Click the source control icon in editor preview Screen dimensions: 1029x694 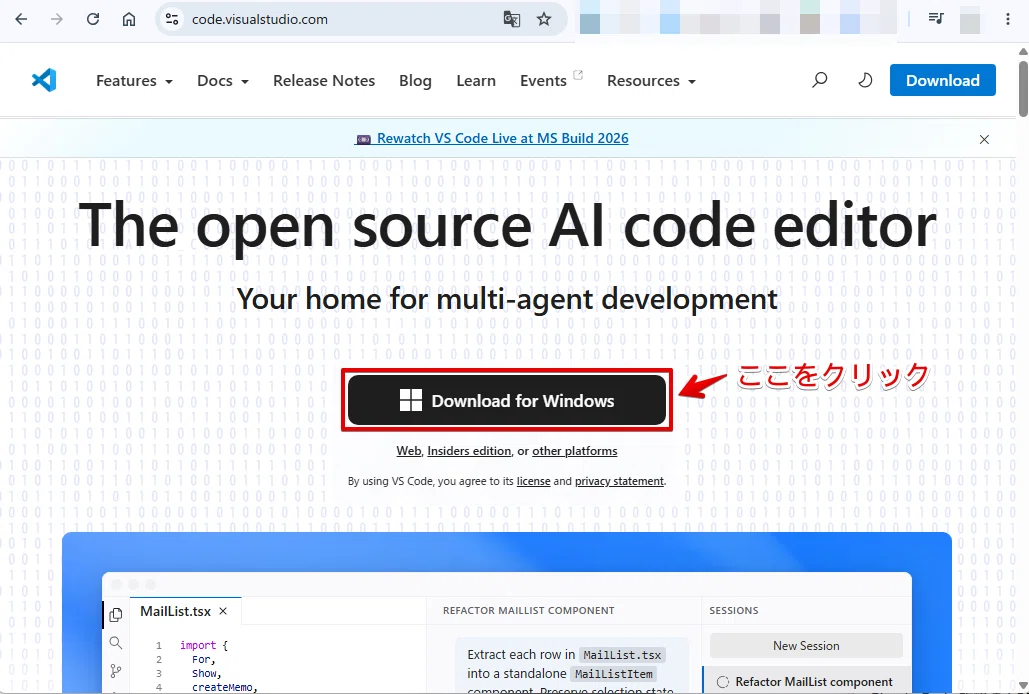[x=116, y=670]
